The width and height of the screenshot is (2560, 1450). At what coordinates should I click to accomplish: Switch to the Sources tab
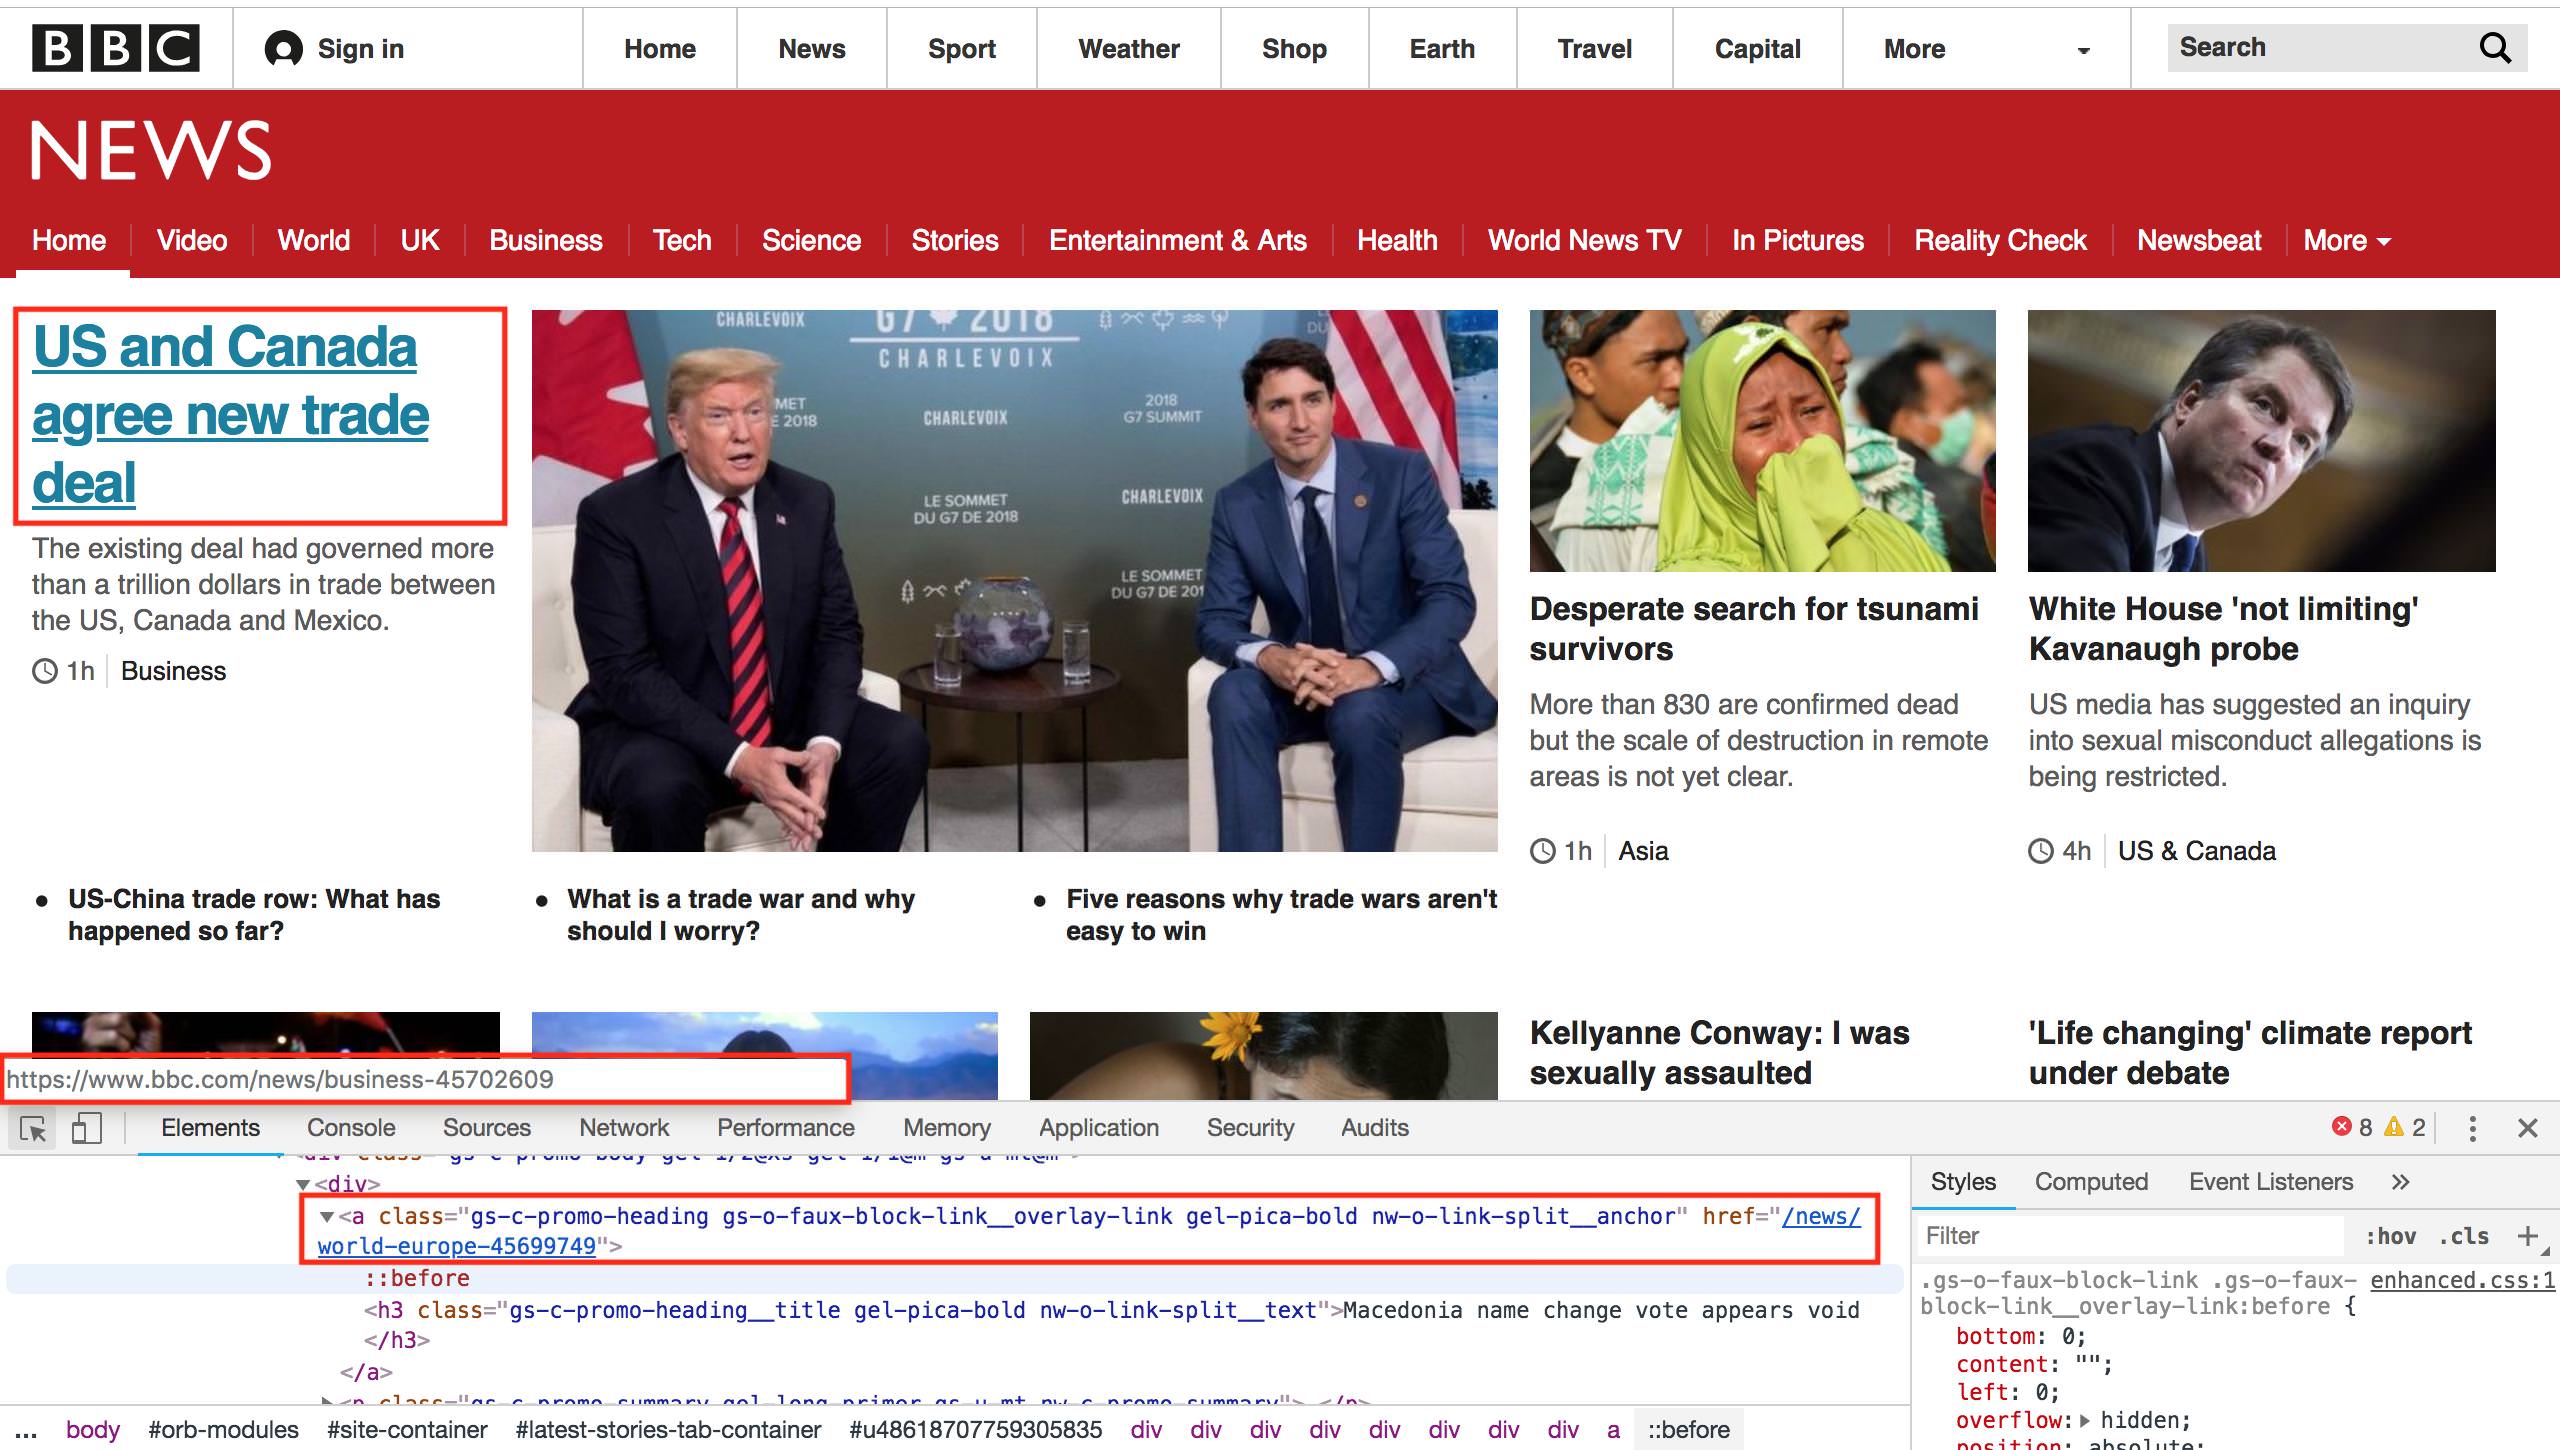click(487, 1128)
